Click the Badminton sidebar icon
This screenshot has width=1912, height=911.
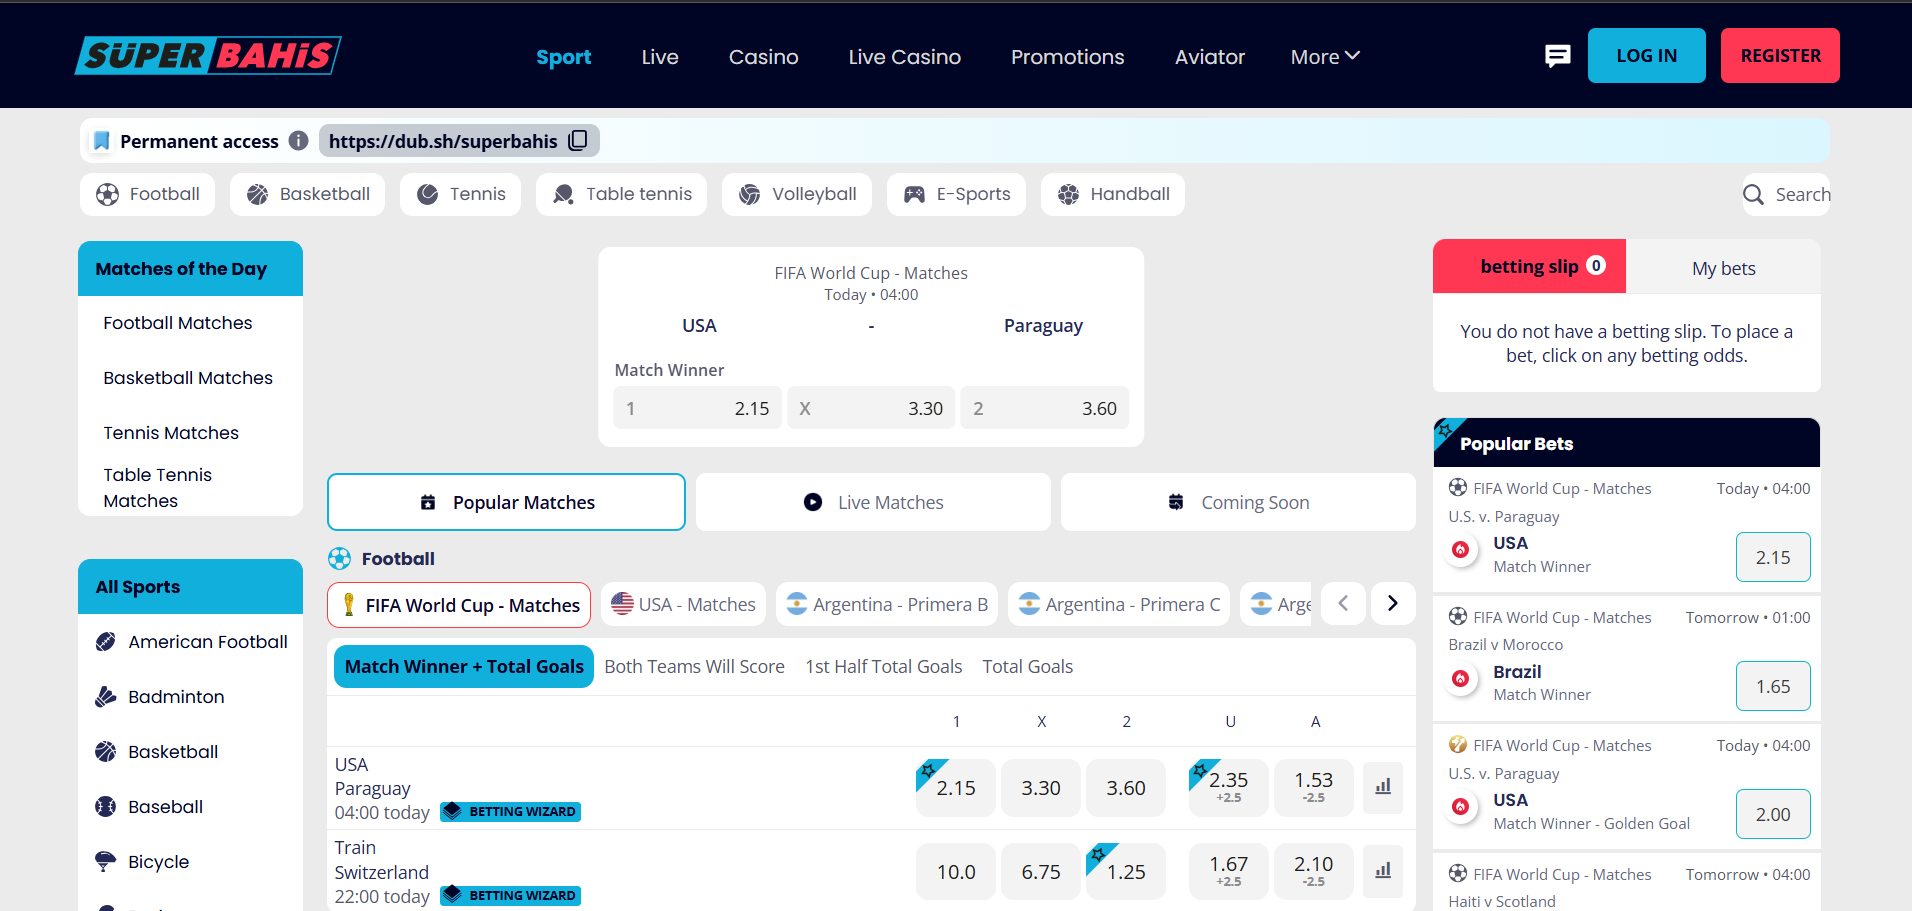105,697
